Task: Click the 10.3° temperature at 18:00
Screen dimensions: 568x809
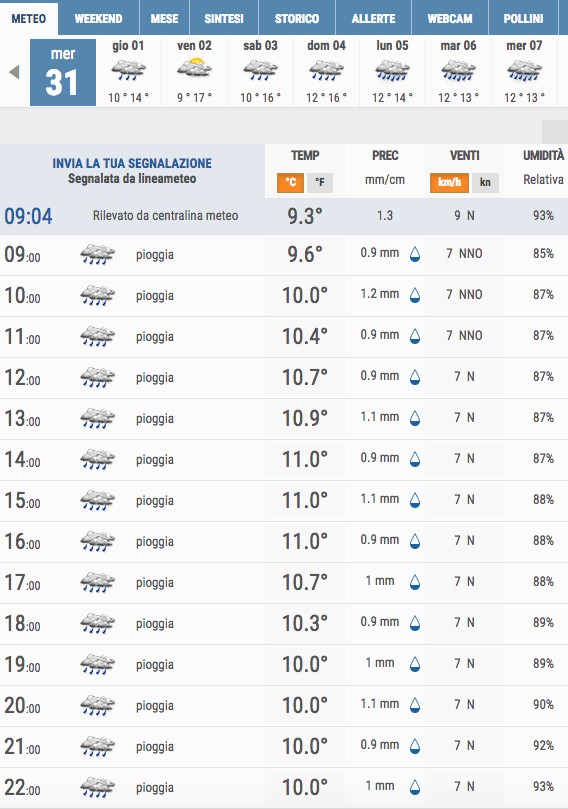Action: pyautogui.click(x=305, y=624)
